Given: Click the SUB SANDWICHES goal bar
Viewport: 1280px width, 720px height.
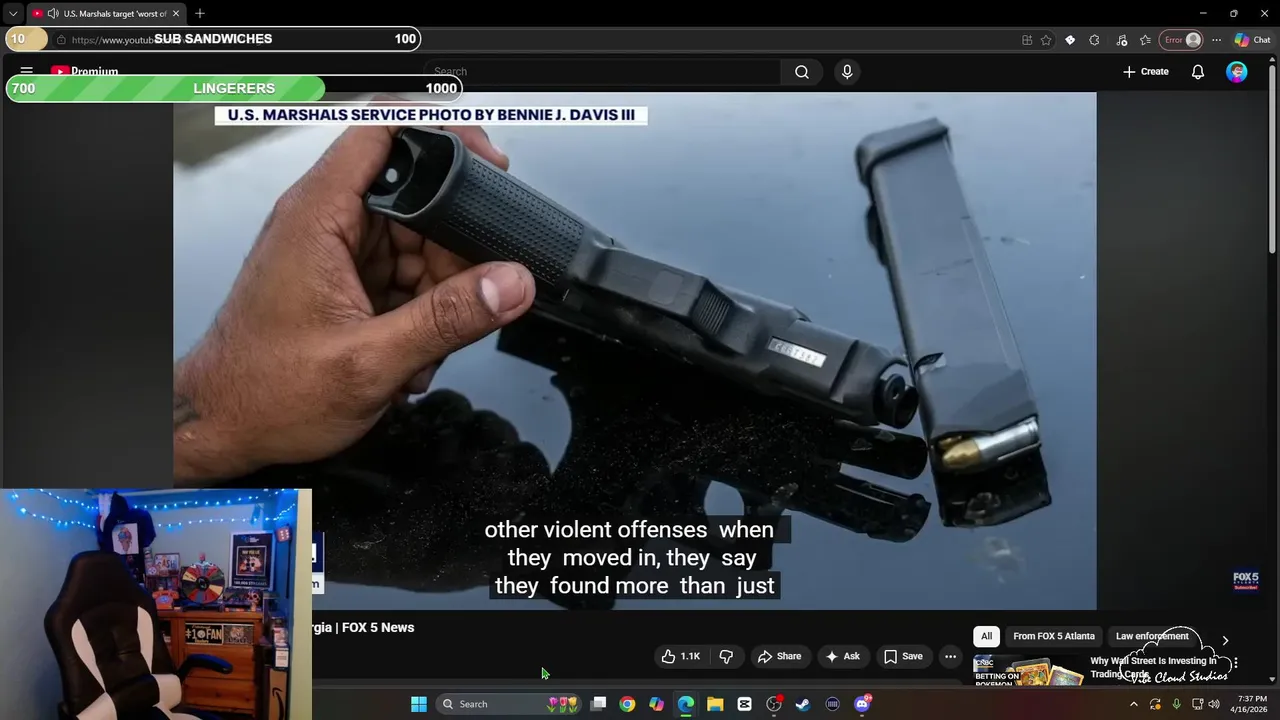Looking at the screenshot, I should click(x=213, y=39).
